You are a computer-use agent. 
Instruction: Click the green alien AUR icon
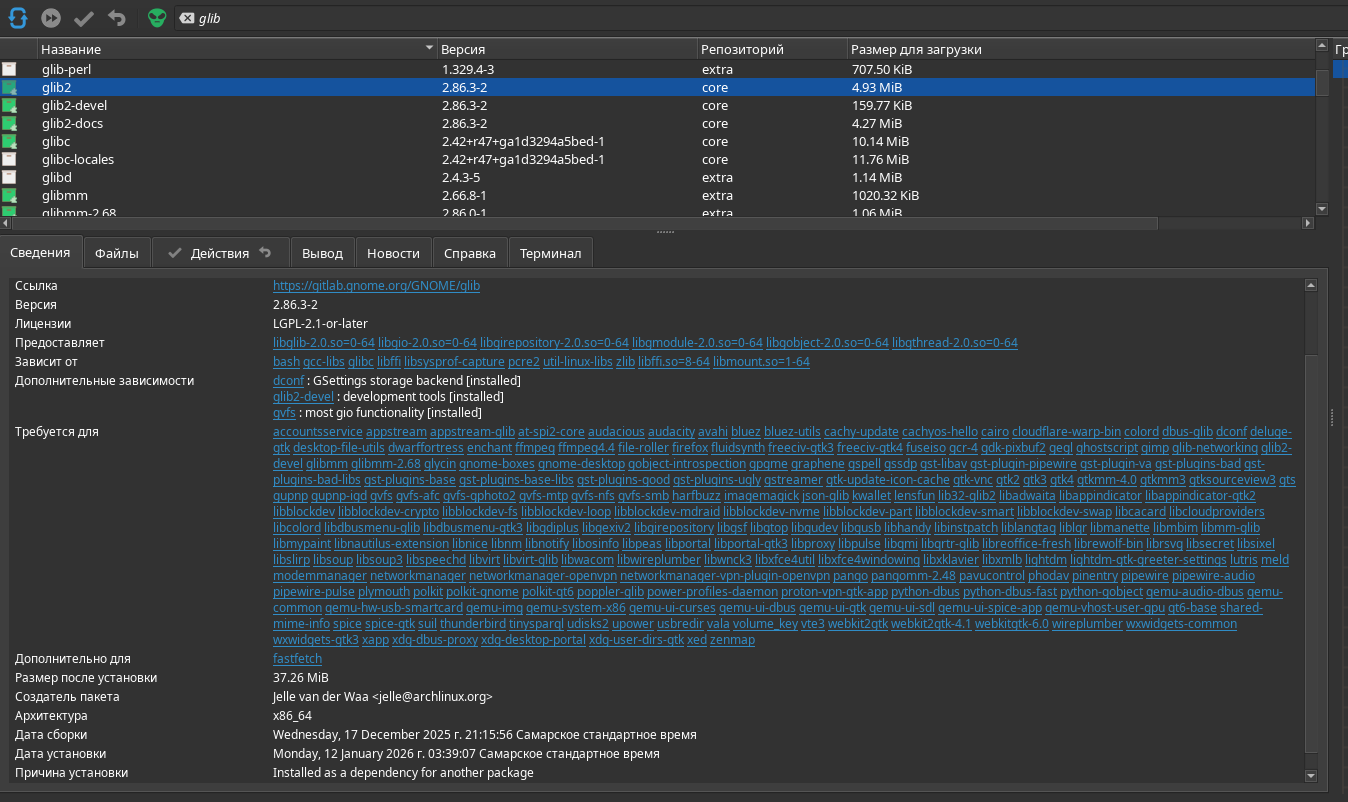157,18
